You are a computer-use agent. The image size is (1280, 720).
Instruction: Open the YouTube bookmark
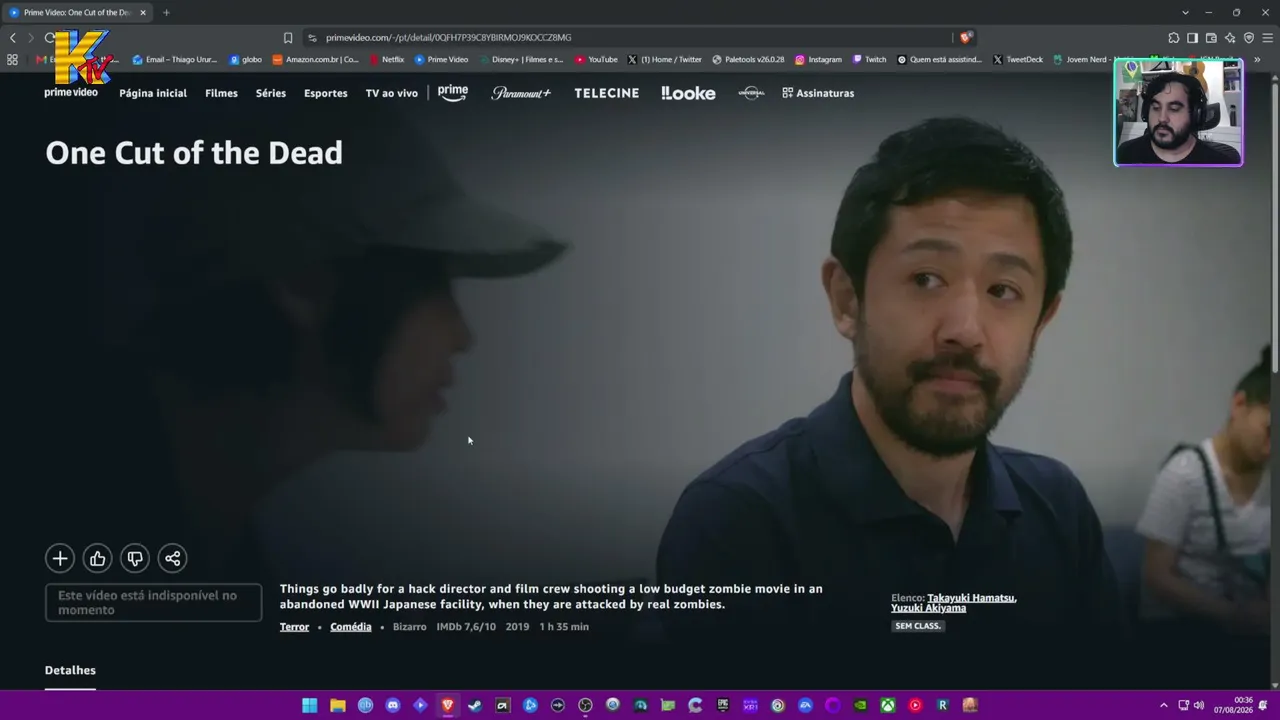click(x=596, y=60)
